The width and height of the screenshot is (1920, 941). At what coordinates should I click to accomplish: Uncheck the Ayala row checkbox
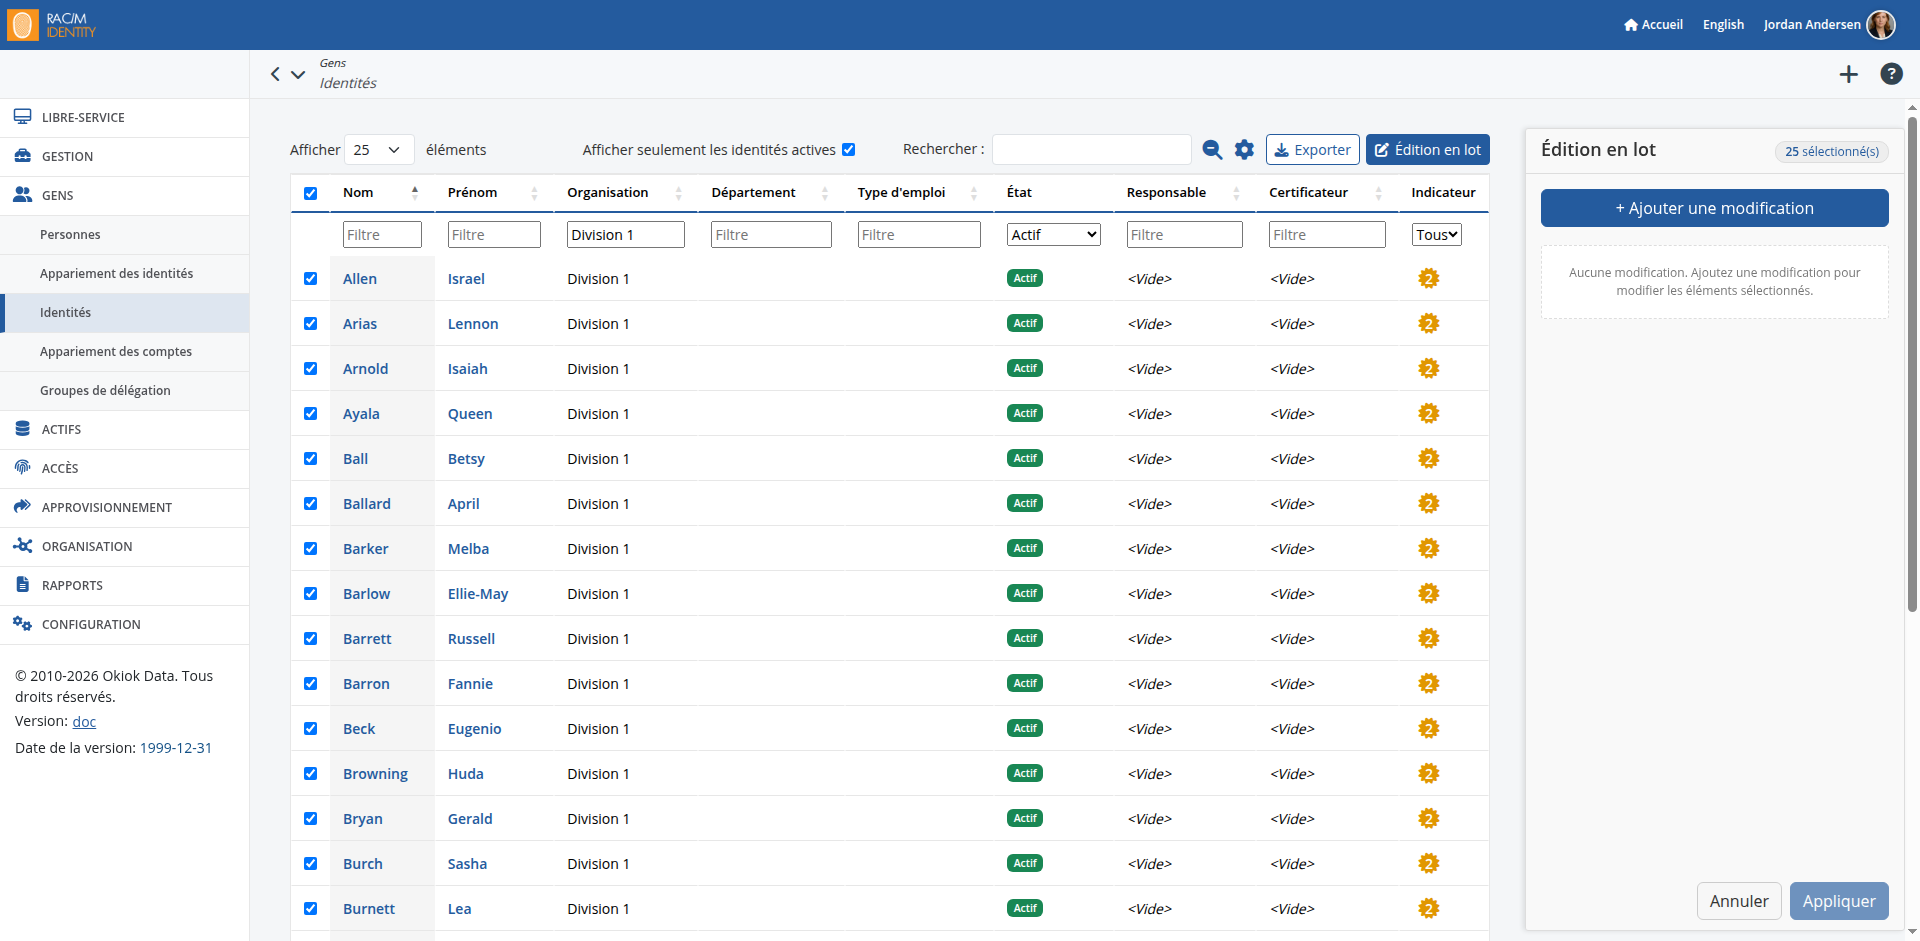pyautogui.click(x=310, y=414)
